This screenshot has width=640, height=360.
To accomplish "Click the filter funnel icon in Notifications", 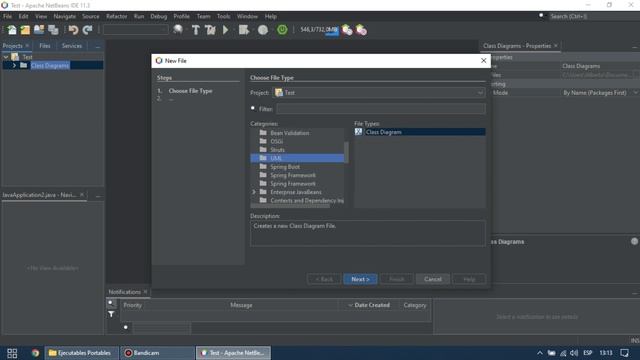I will click(111, 314).
